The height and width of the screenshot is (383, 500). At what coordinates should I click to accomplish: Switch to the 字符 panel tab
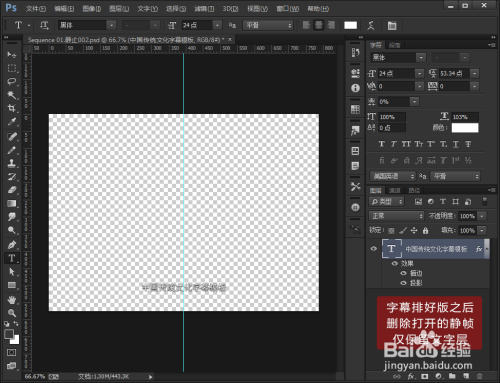pos(375,45)
